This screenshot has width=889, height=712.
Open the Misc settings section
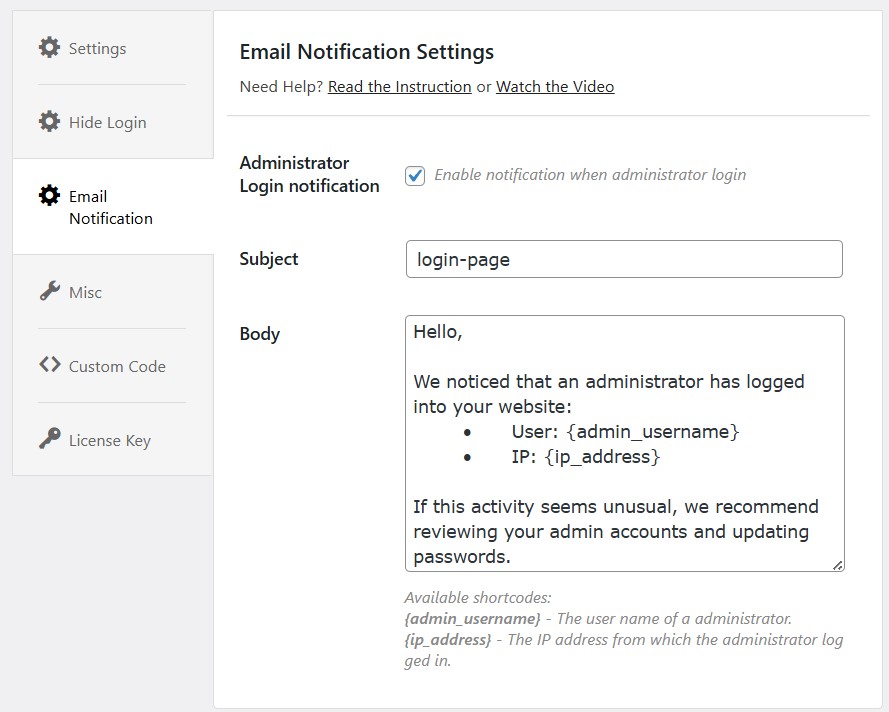click(86, 292)
